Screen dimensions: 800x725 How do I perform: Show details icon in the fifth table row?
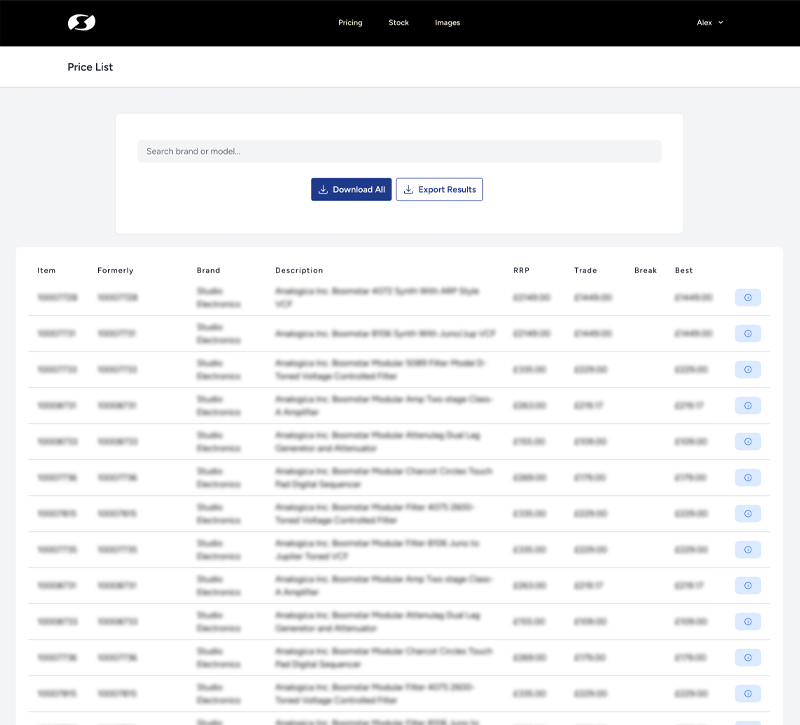pyautogui.click(x=747, y=441)
